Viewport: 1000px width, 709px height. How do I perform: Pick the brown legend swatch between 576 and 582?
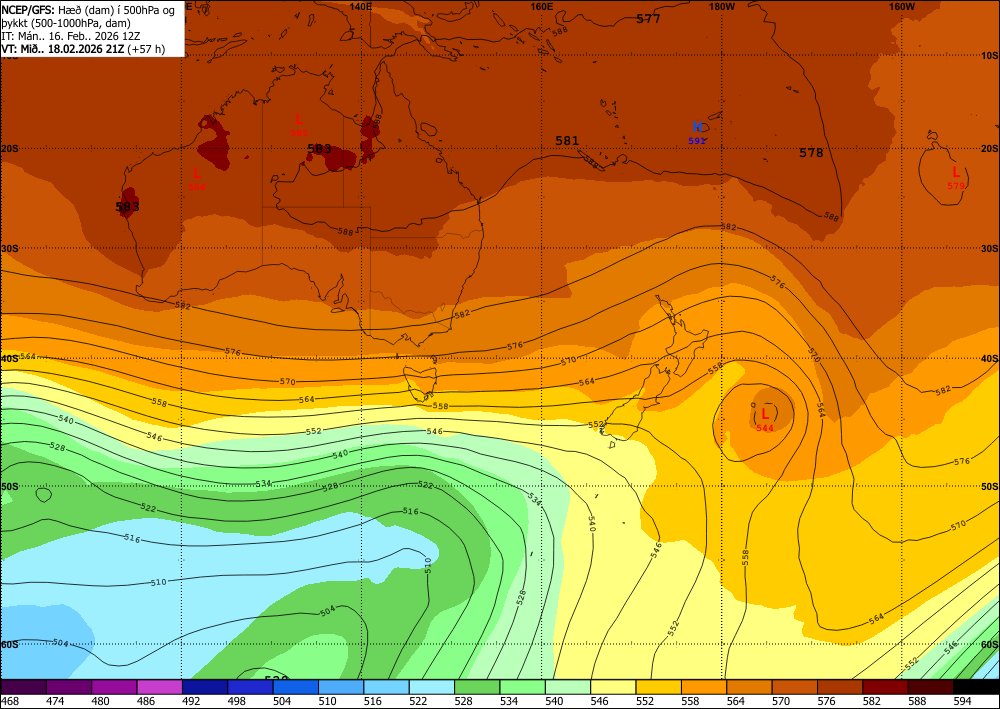click(839, 687)
